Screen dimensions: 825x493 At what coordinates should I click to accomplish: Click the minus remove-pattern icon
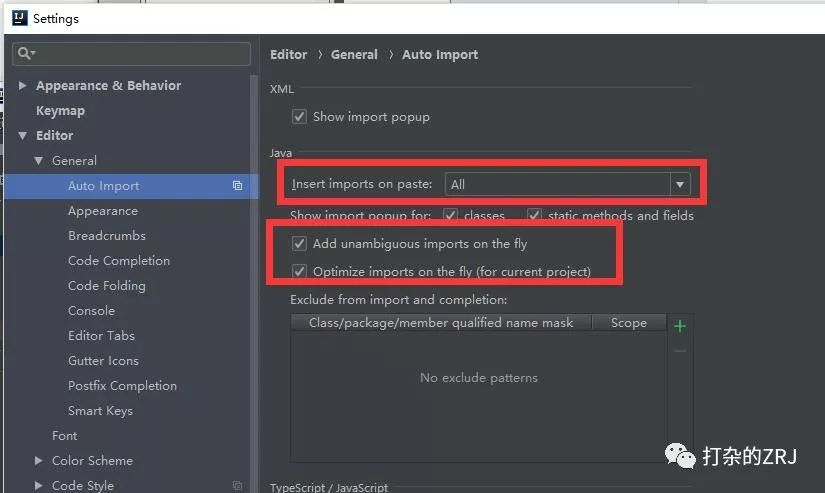679,351
